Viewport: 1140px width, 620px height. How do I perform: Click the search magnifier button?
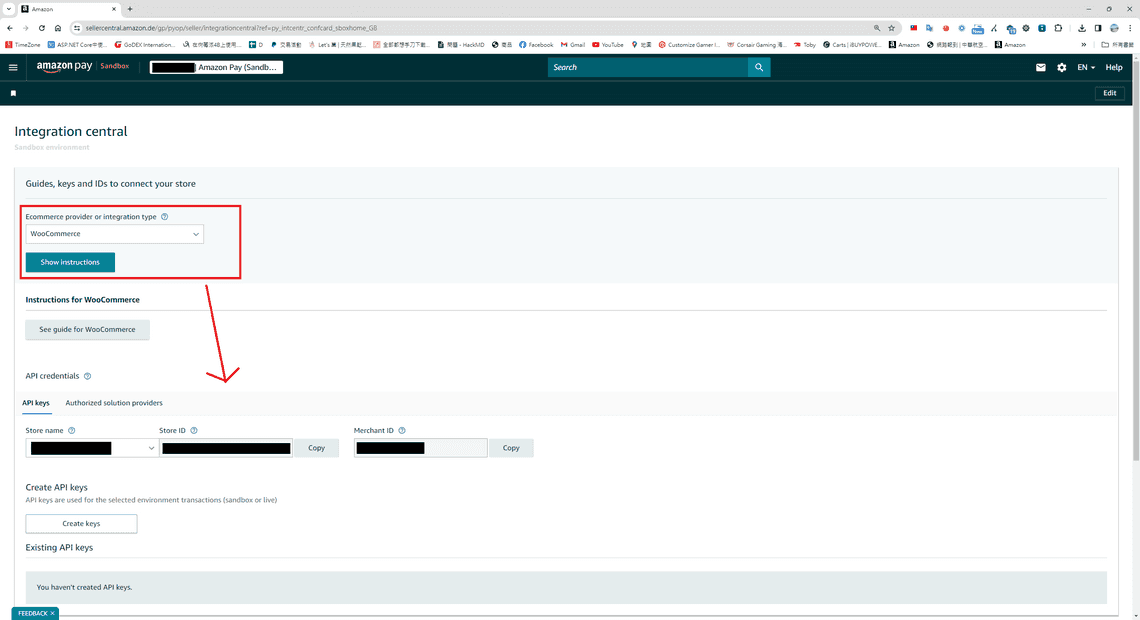(x=760, y=67)
